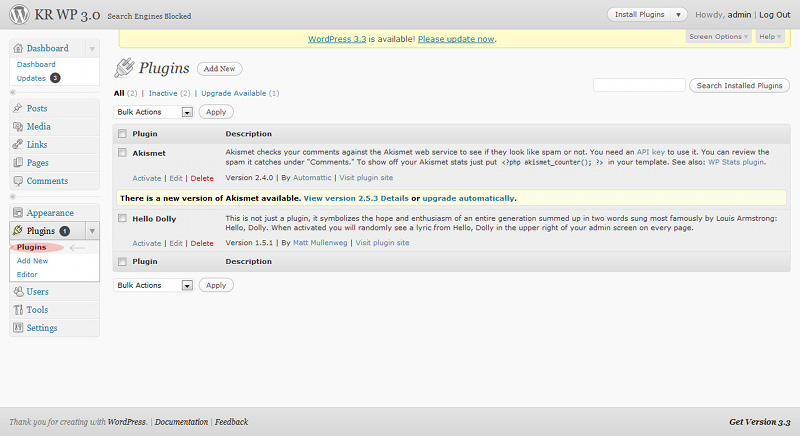The image size is (800, 436).
Task: Filter by Inactive plugins
Action: pyautogui.click(x=163, y=93)
